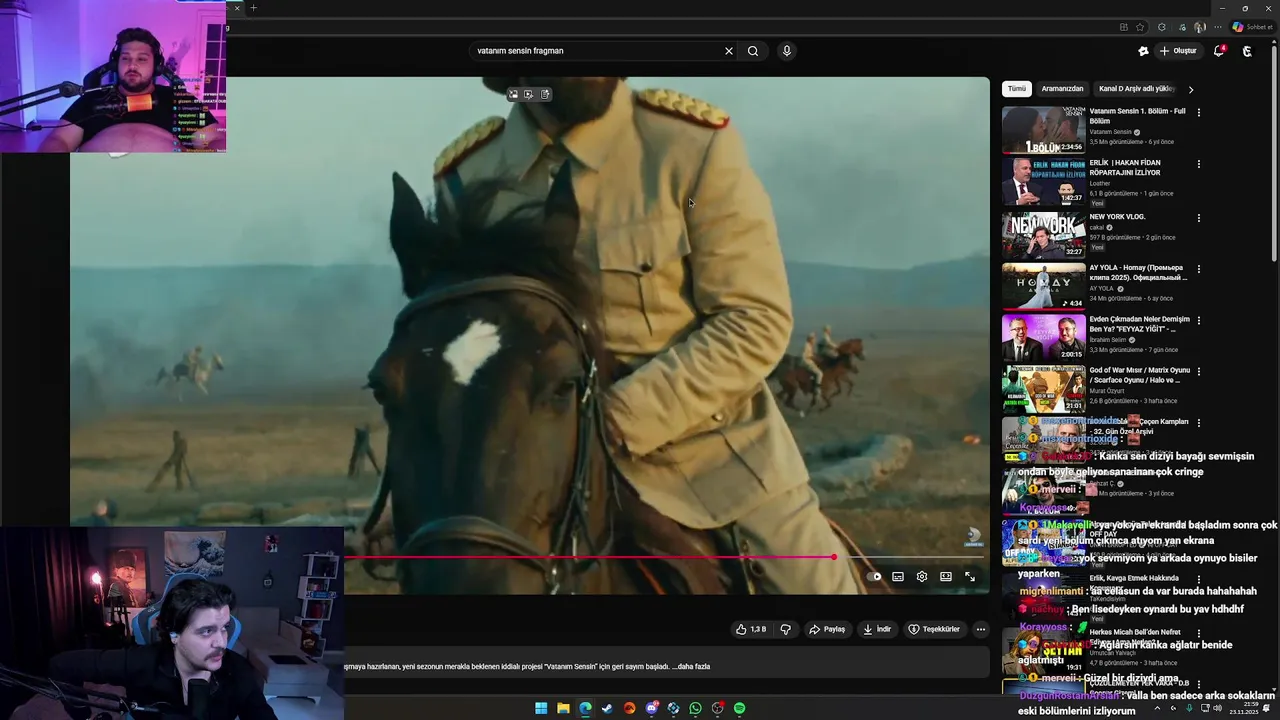
Task: Select the Tümü filter chip
Action: pos(1017,89)
